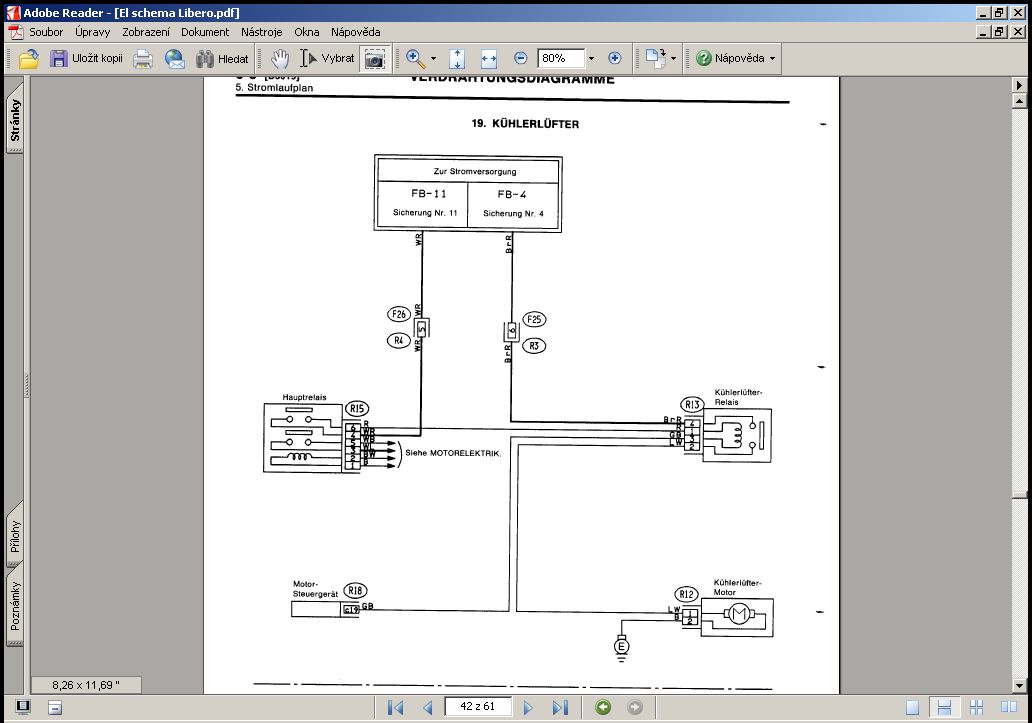Expand the Nápověda toolbar dropdown arrow
1032x723 pixels.
(x=773, y=59)
